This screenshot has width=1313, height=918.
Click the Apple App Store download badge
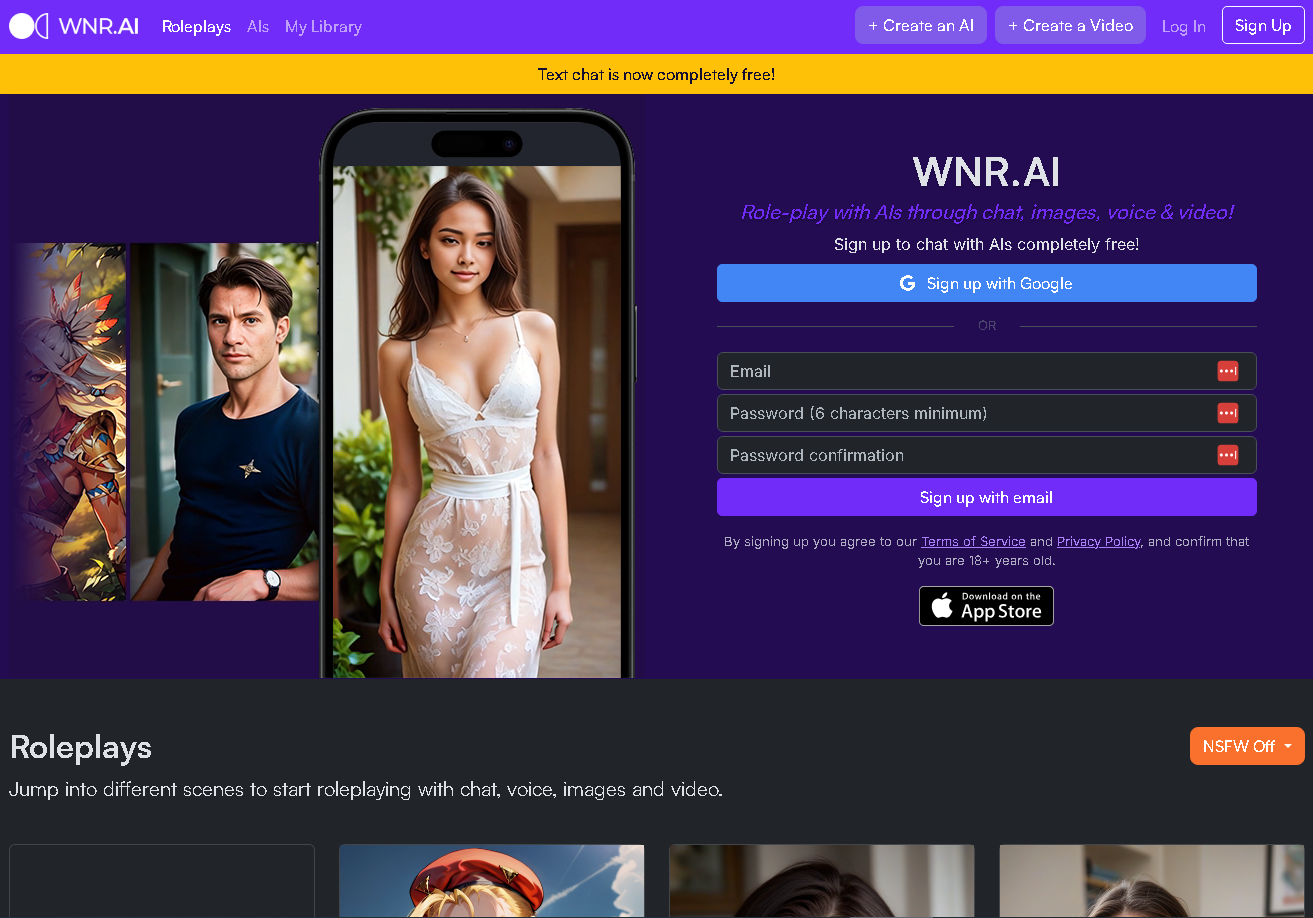pyautogui.click(x=986, y=605)
